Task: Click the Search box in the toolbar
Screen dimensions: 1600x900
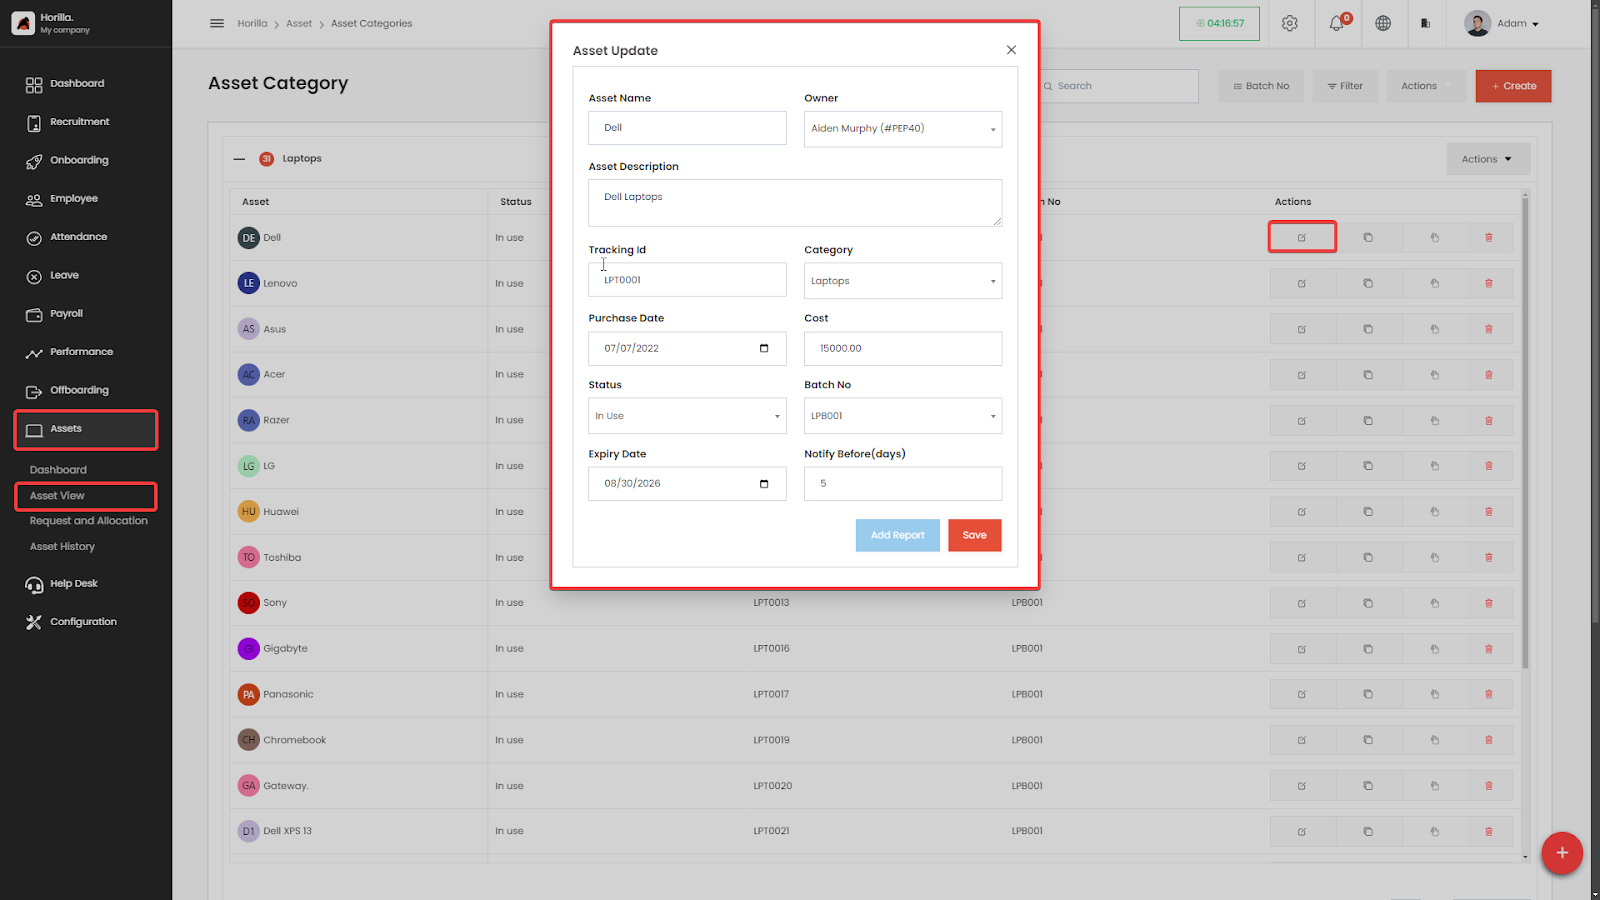Action: point(1118,86)
